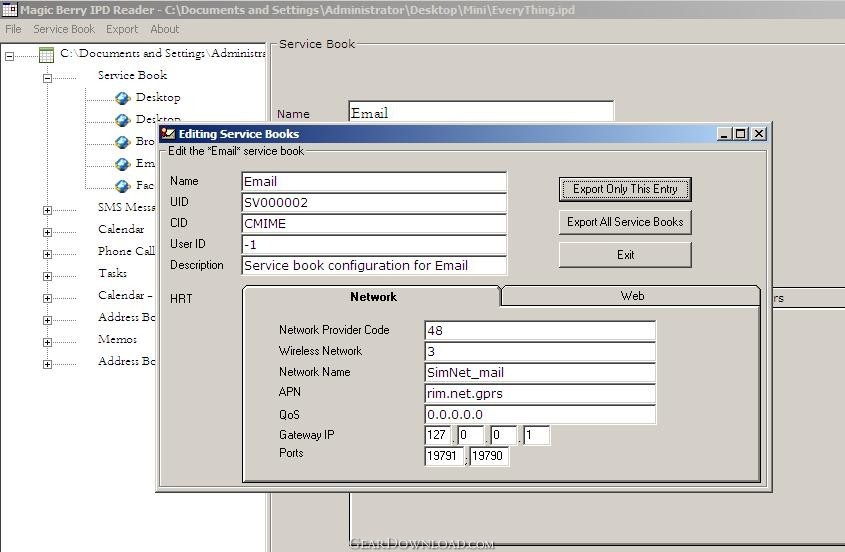Expand the Tasks tree node
This screenshot has height=552, width=845.
tap(47, 276)
